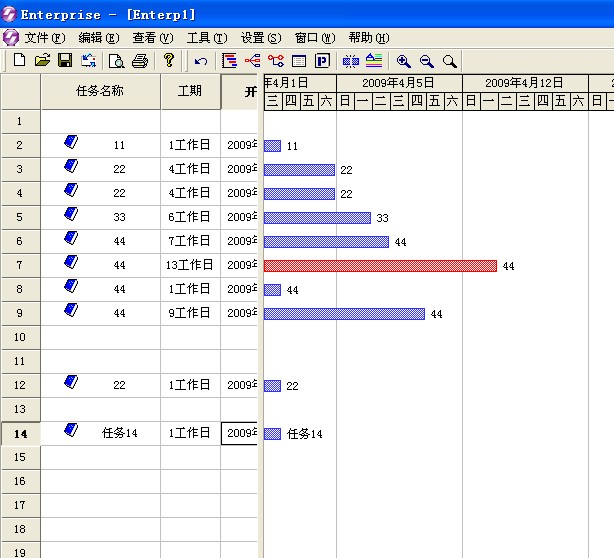Image resolution: width=614 pixels, height=558 pixels.
Task: Click the selected start date cell in row 14
Action: click(240, 433)
